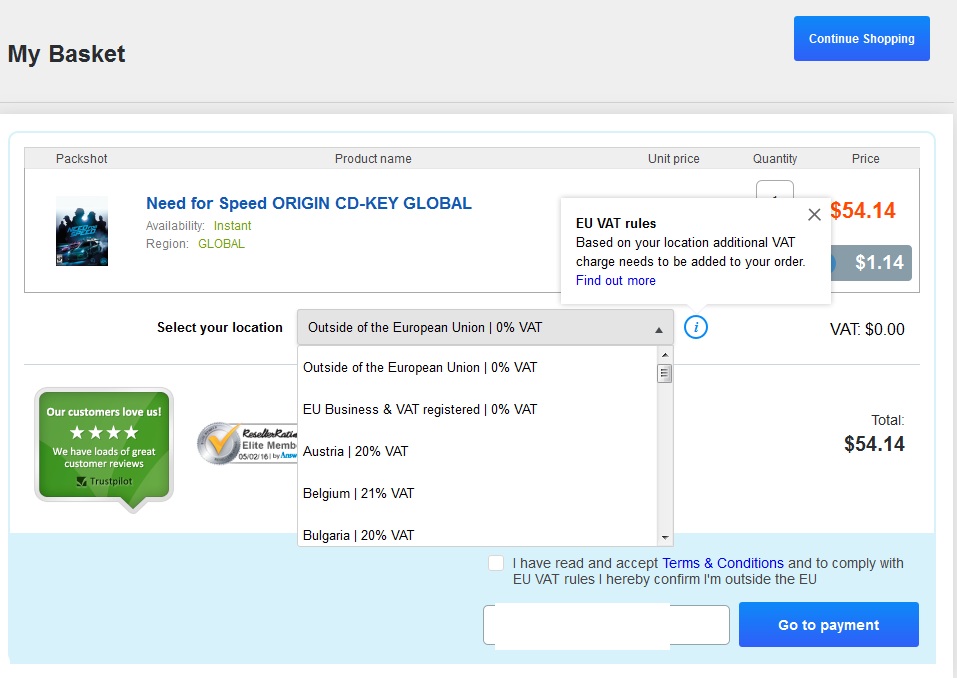Viewport: 957px width, 678px height.
Task: Click the VAT info icon
Action: (x=696, y=327)
